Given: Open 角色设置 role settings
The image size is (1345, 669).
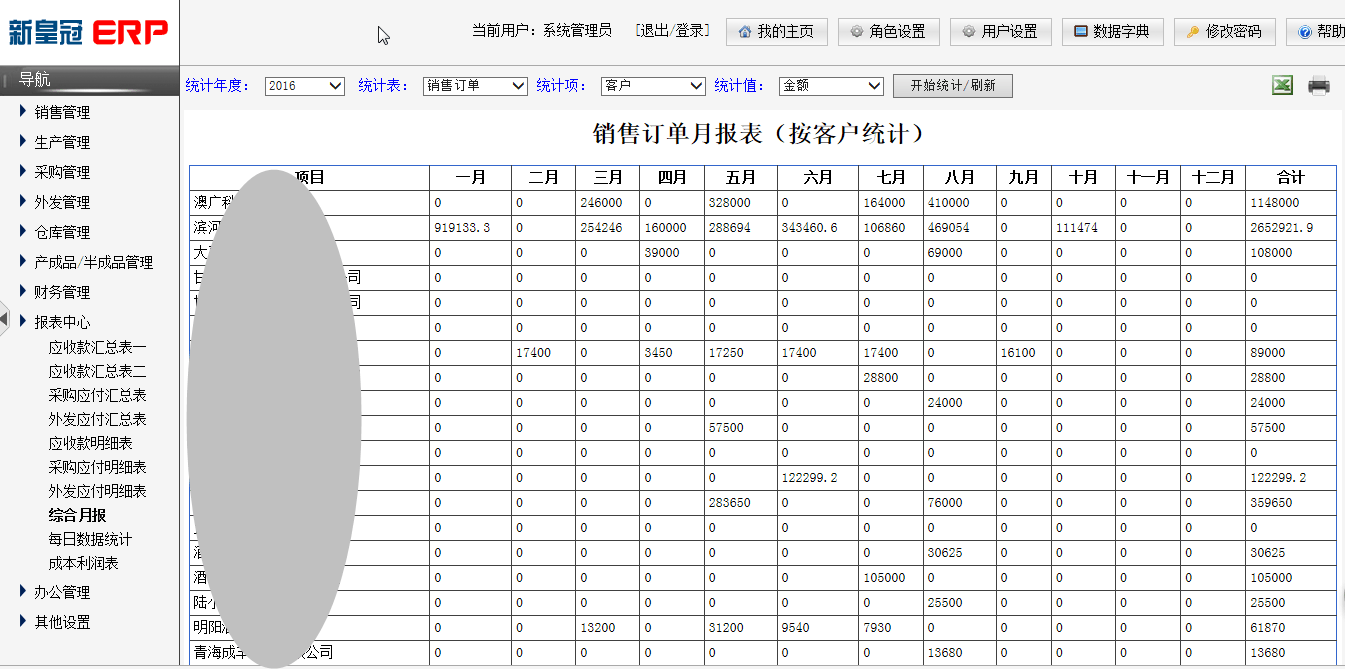Looking at the screenshot, I should [888, 32].
